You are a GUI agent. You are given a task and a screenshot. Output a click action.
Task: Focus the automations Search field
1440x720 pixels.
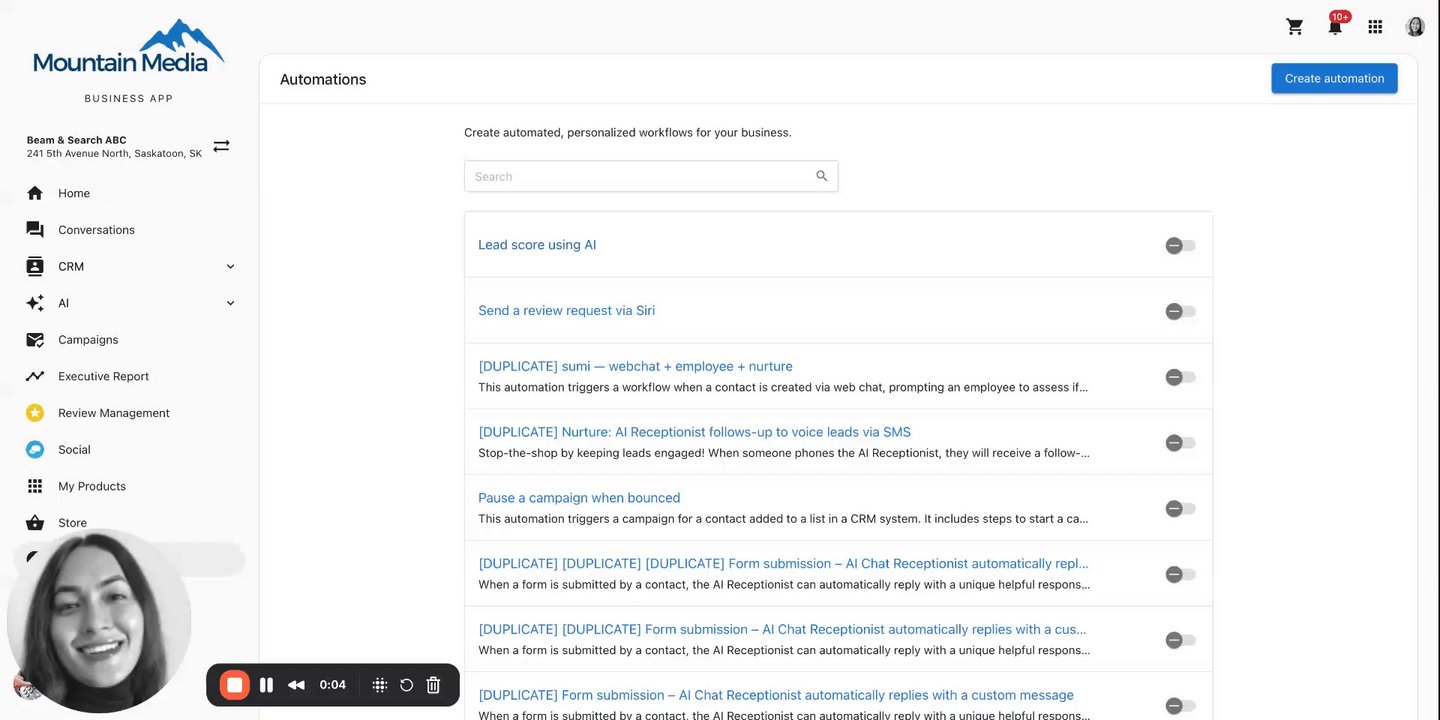(640, 177)
